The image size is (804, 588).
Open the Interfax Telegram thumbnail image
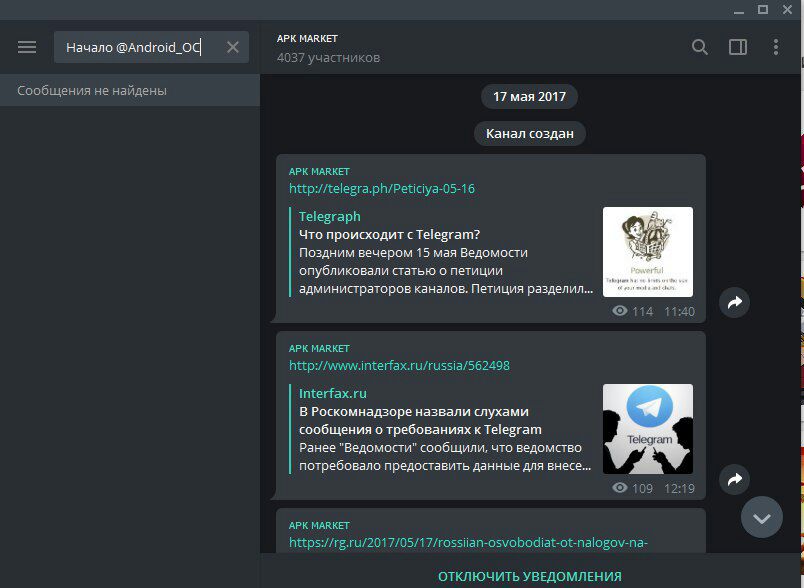pyautogui.click(x=648, y=429)
